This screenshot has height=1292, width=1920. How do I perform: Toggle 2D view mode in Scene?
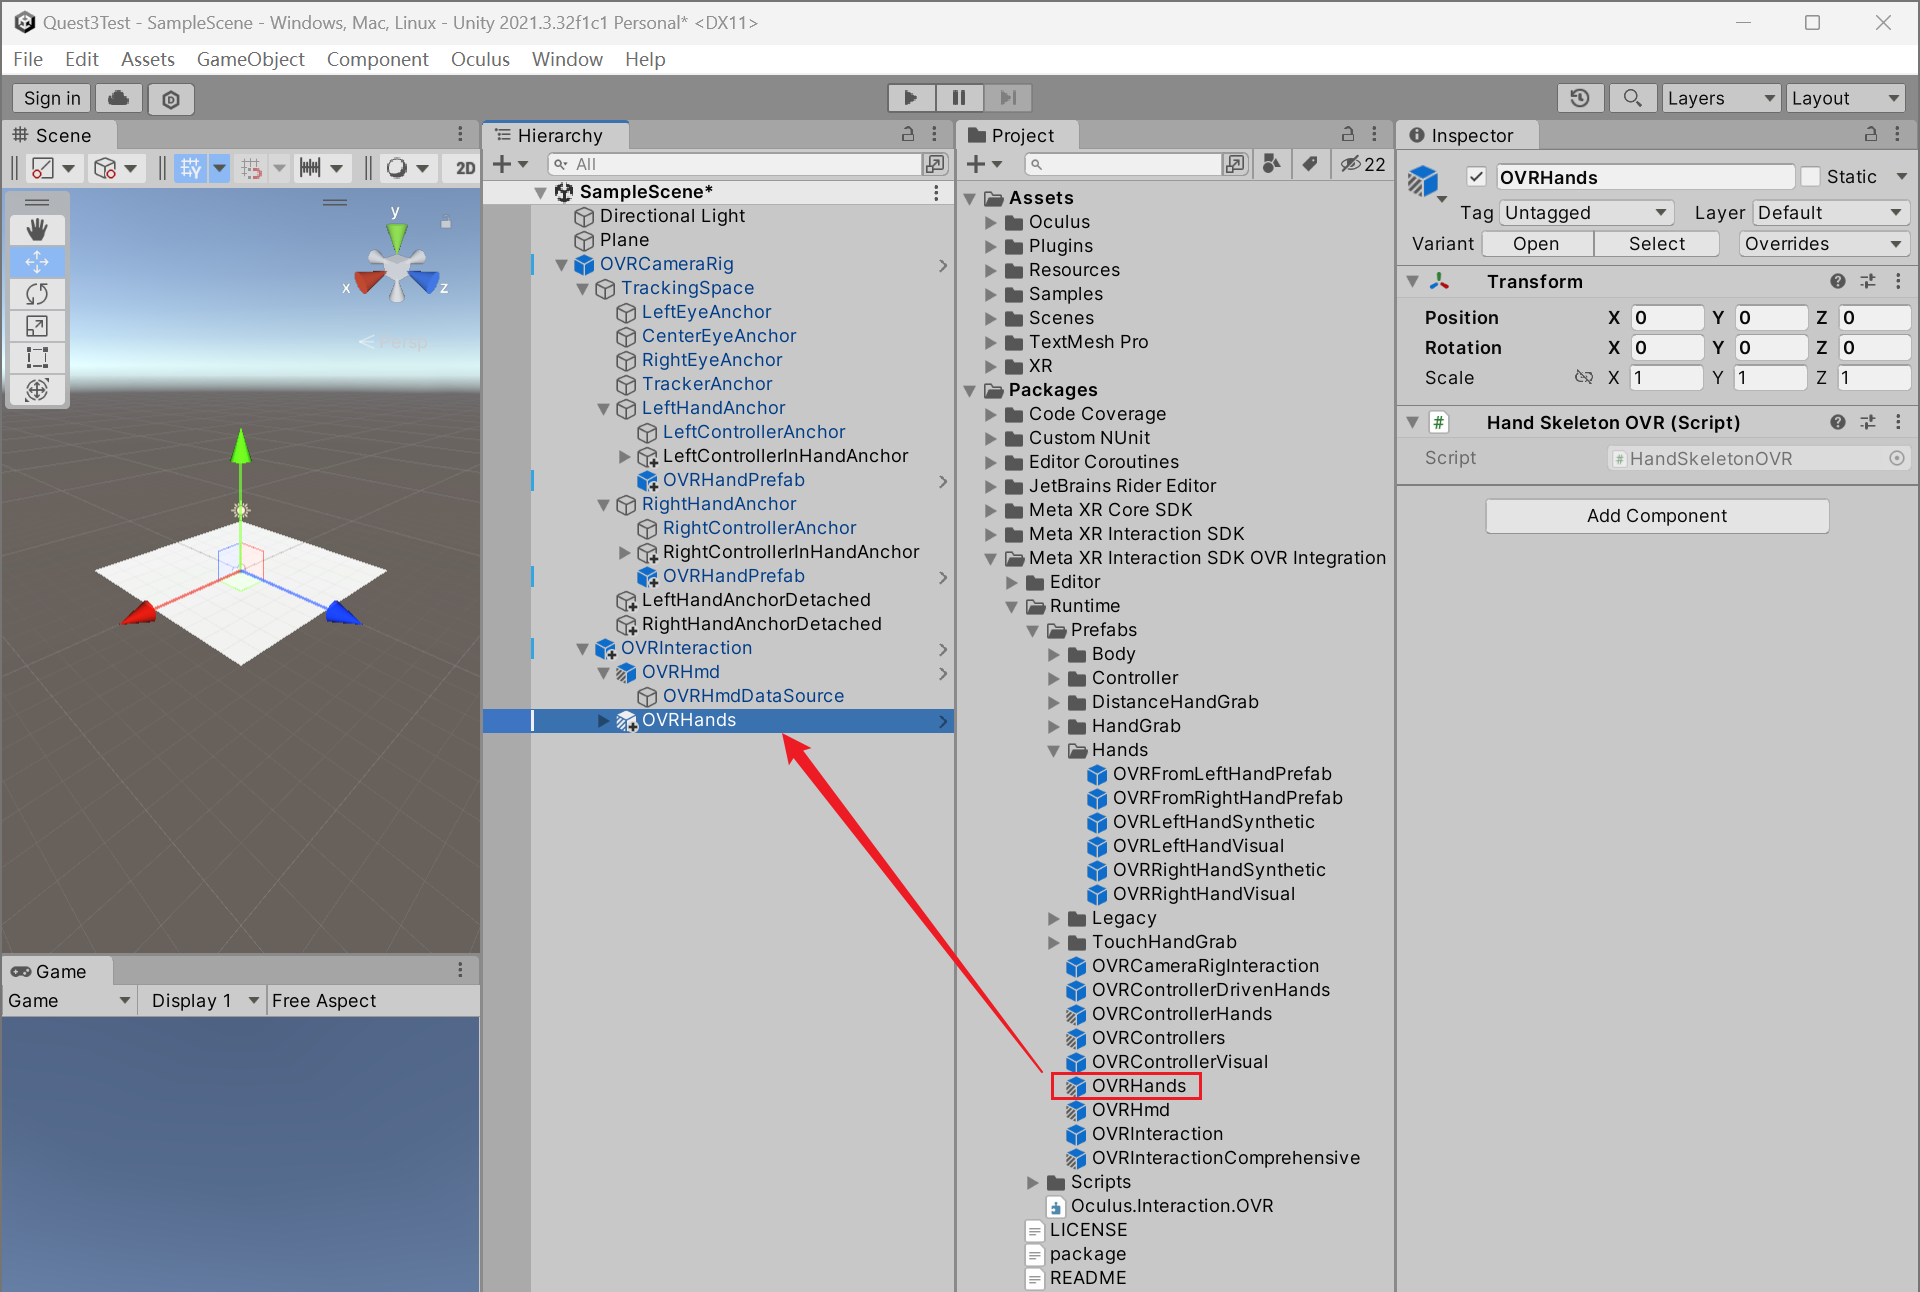pyautogui.click(x=465, y=168)
